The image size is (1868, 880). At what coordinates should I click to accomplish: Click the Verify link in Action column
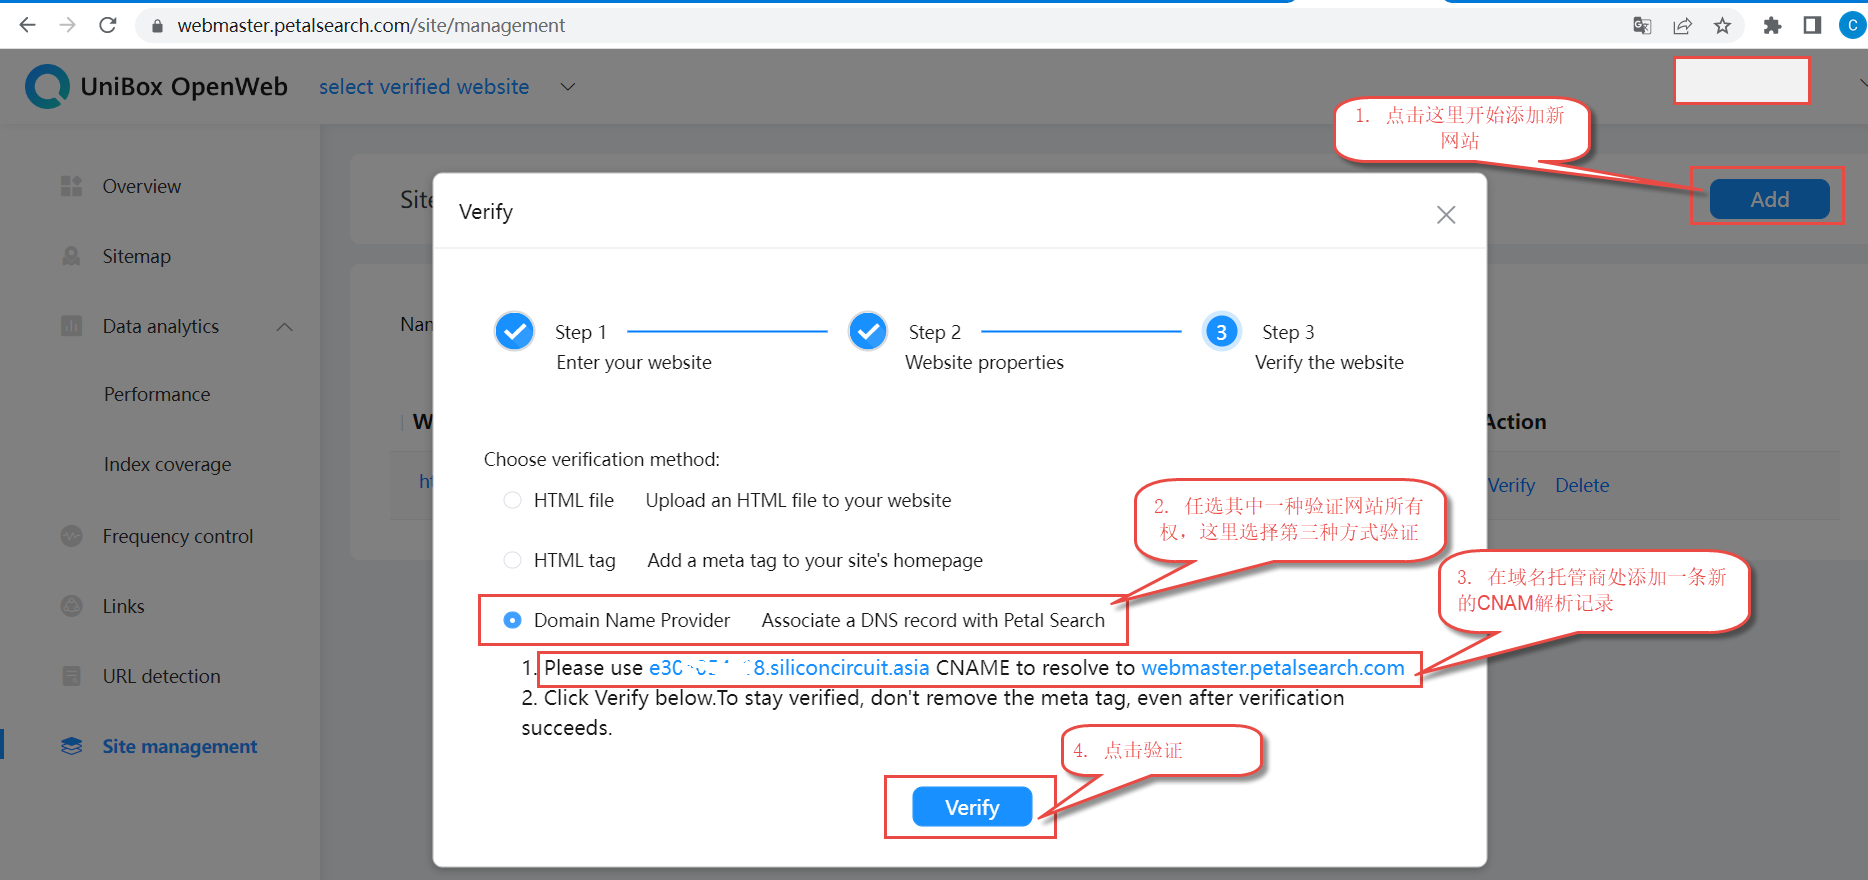1511,485
